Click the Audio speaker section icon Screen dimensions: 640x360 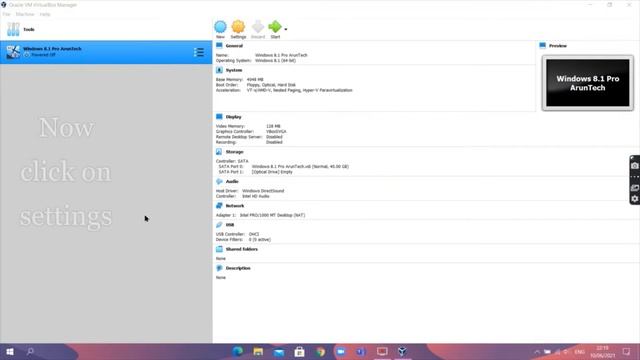tap(219, 181)
